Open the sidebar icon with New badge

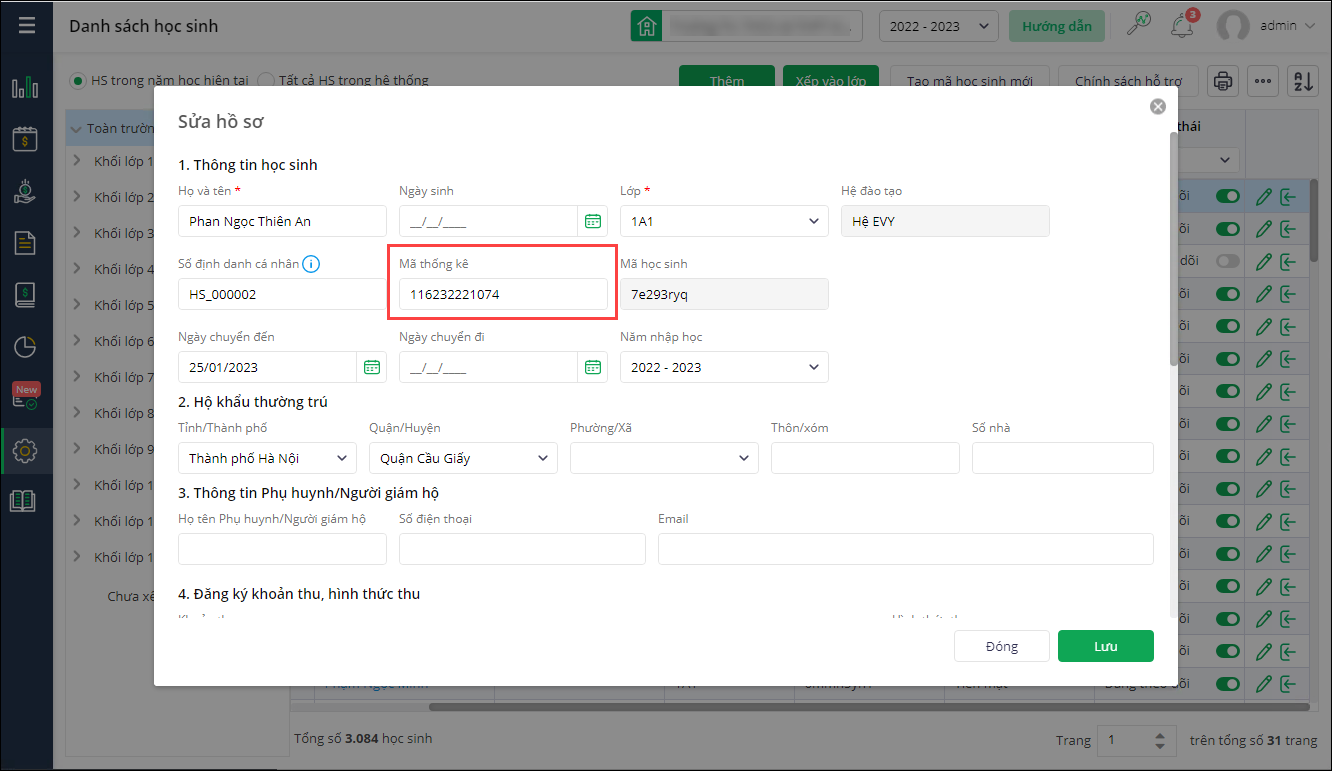pos(25,397)
